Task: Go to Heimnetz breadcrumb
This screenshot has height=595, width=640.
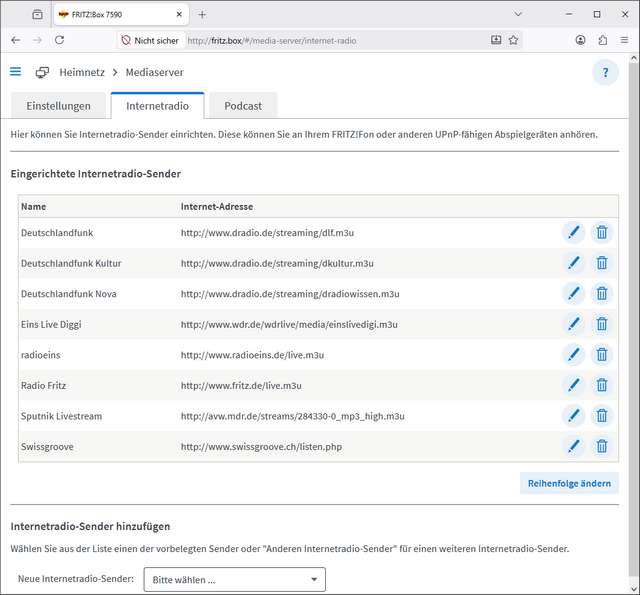Action: (82, 72)
